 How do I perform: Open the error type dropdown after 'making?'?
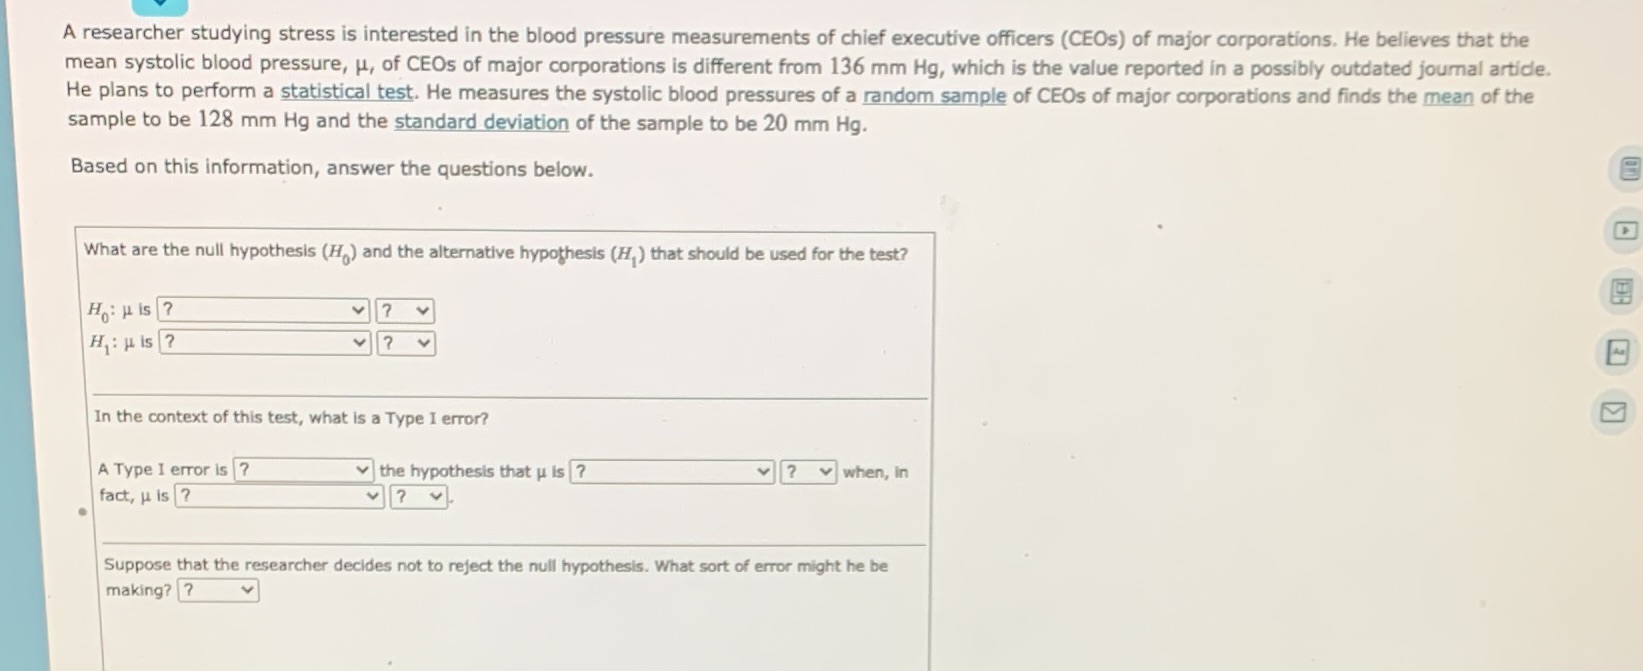point(217,590)
